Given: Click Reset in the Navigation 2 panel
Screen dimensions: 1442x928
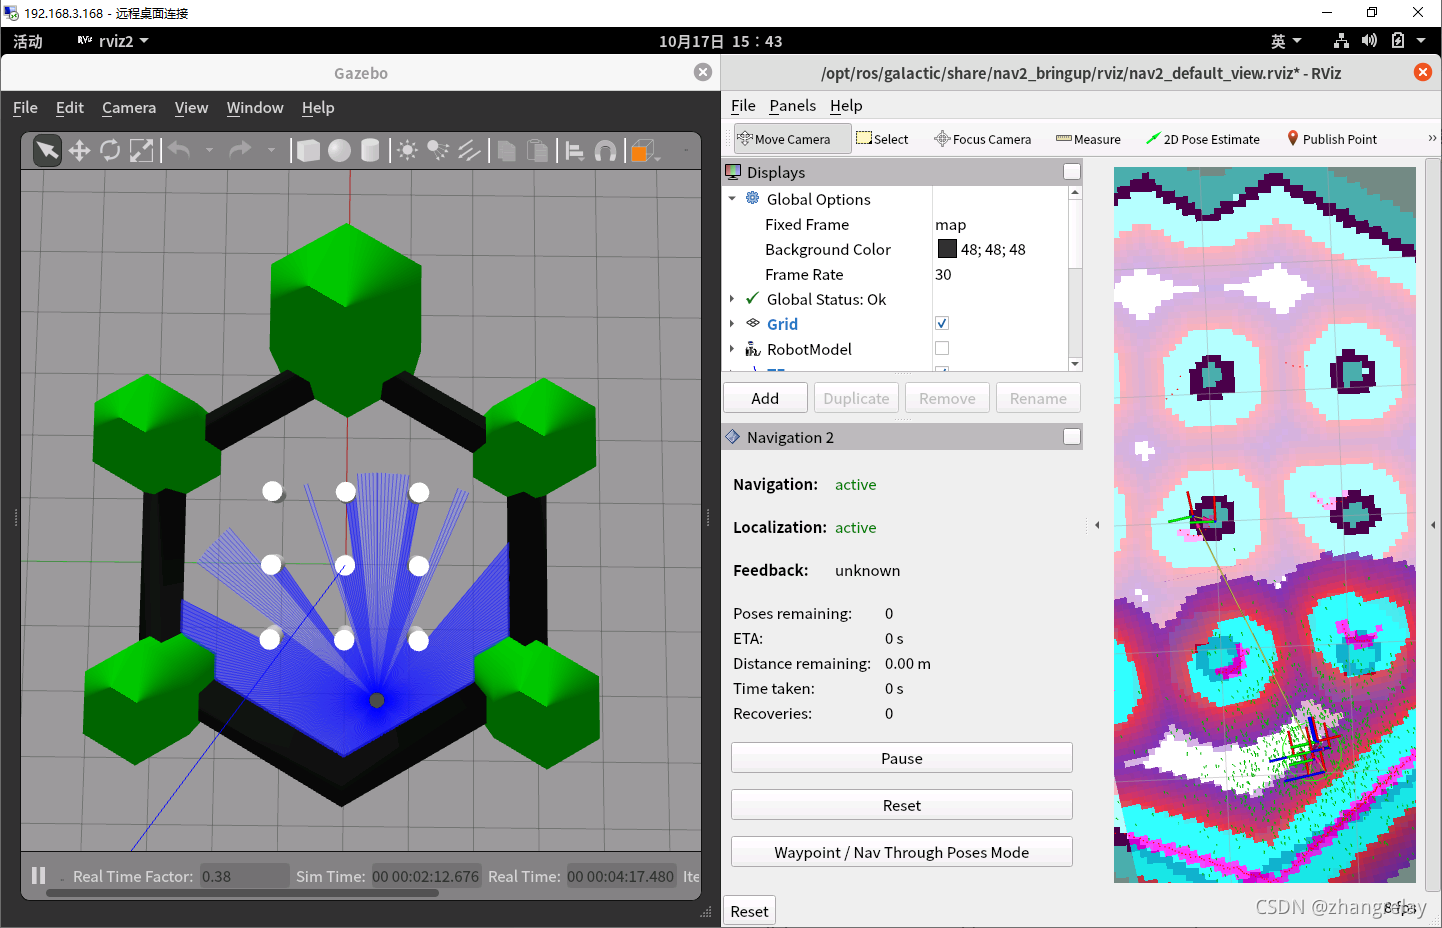Looking at the screenshot, I should (x=902, y=805).
